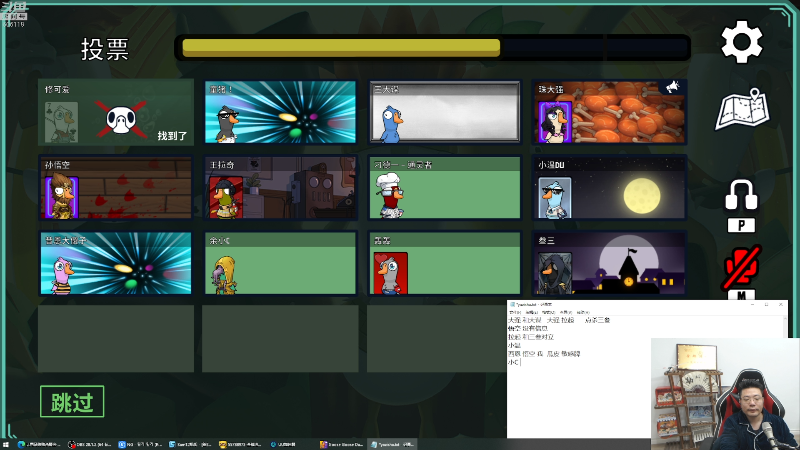This screenshot has height=450, width=800.
Task: Click 张大强's purple-framed avatar
Action: coord(555,121)
